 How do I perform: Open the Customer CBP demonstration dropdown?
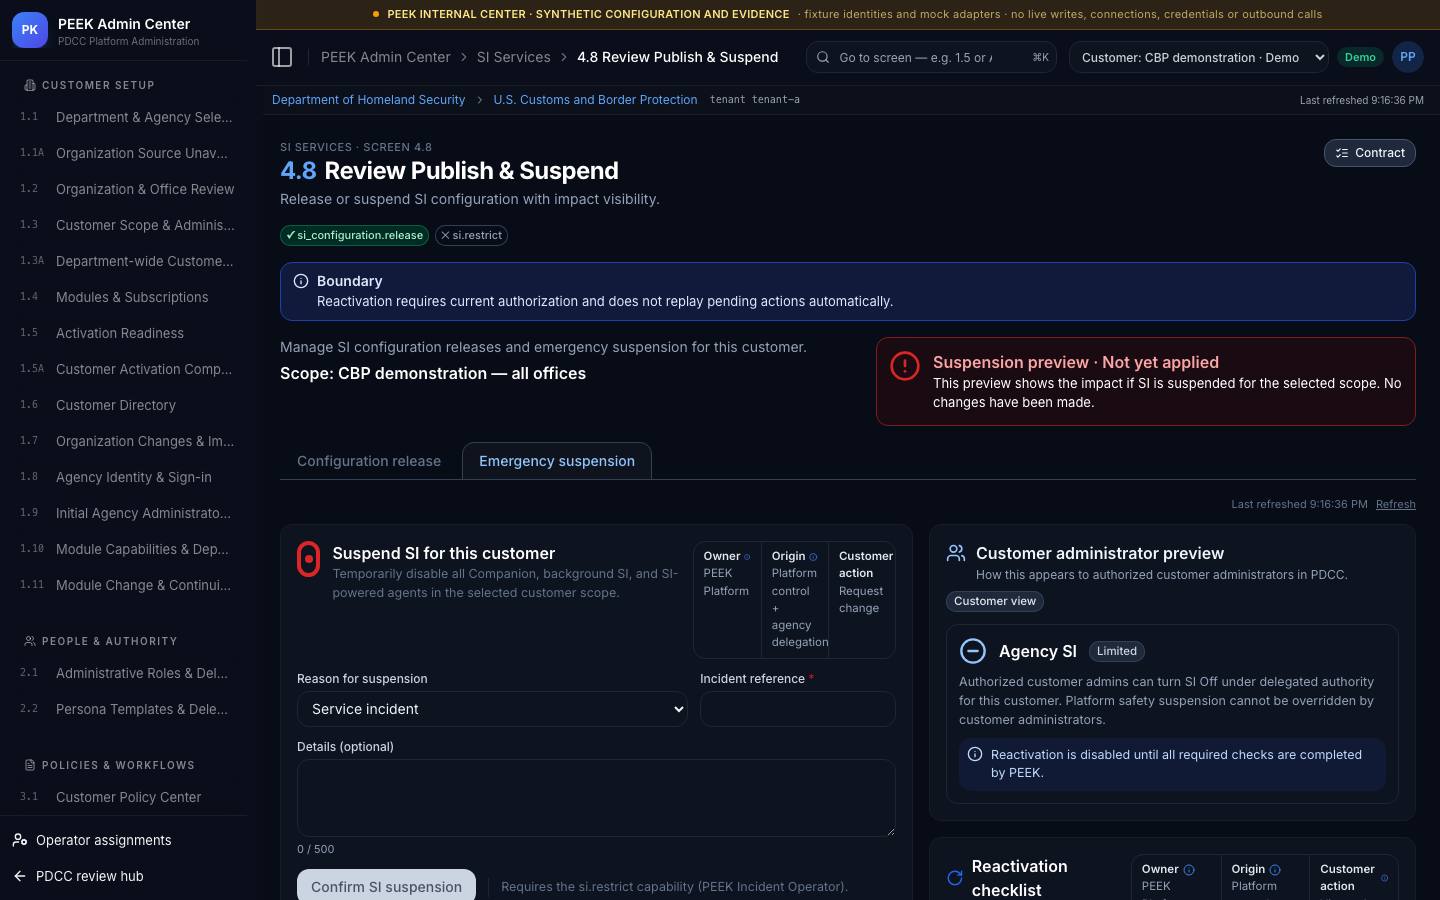[1199, 57]
